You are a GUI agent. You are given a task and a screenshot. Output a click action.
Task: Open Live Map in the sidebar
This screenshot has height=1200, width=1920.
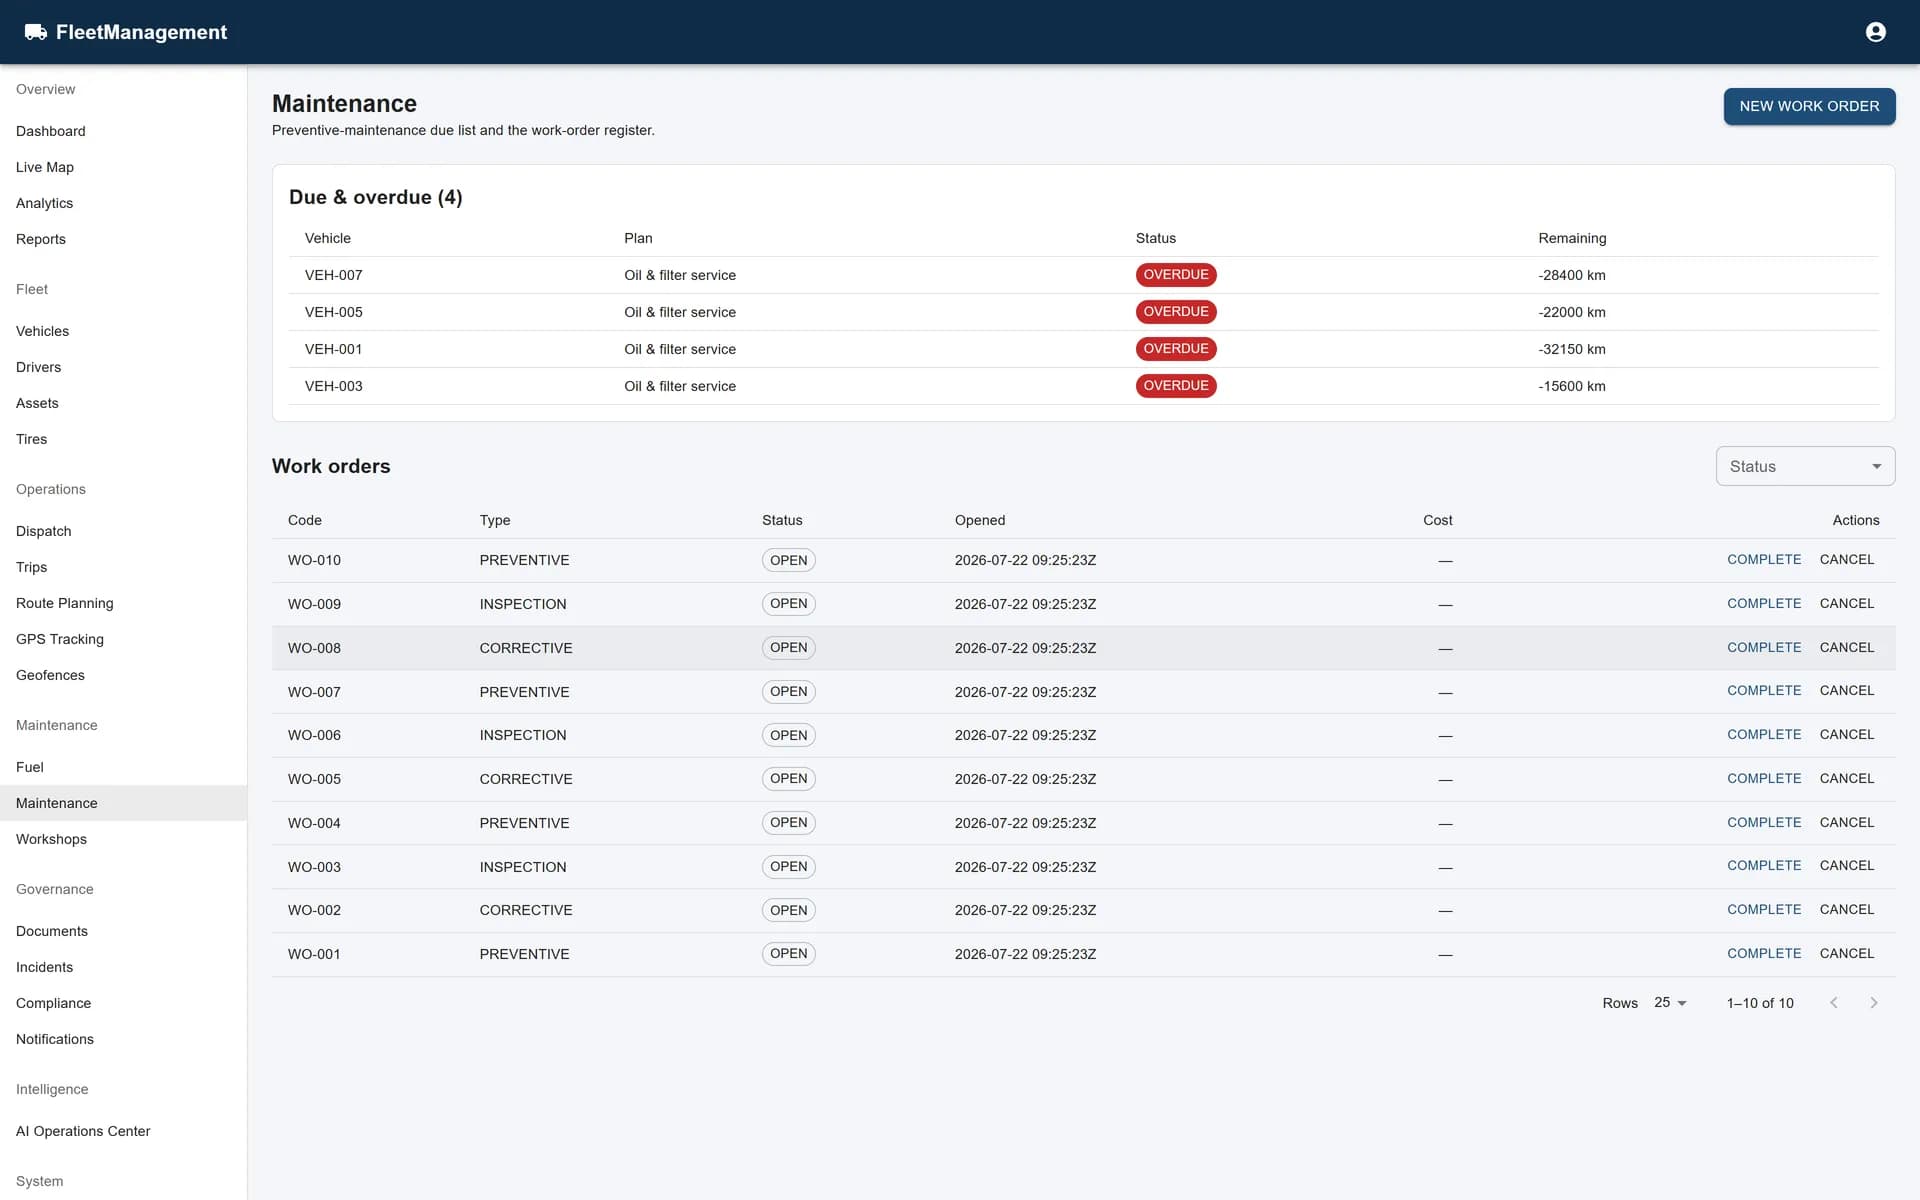click(x=123, y=167)
